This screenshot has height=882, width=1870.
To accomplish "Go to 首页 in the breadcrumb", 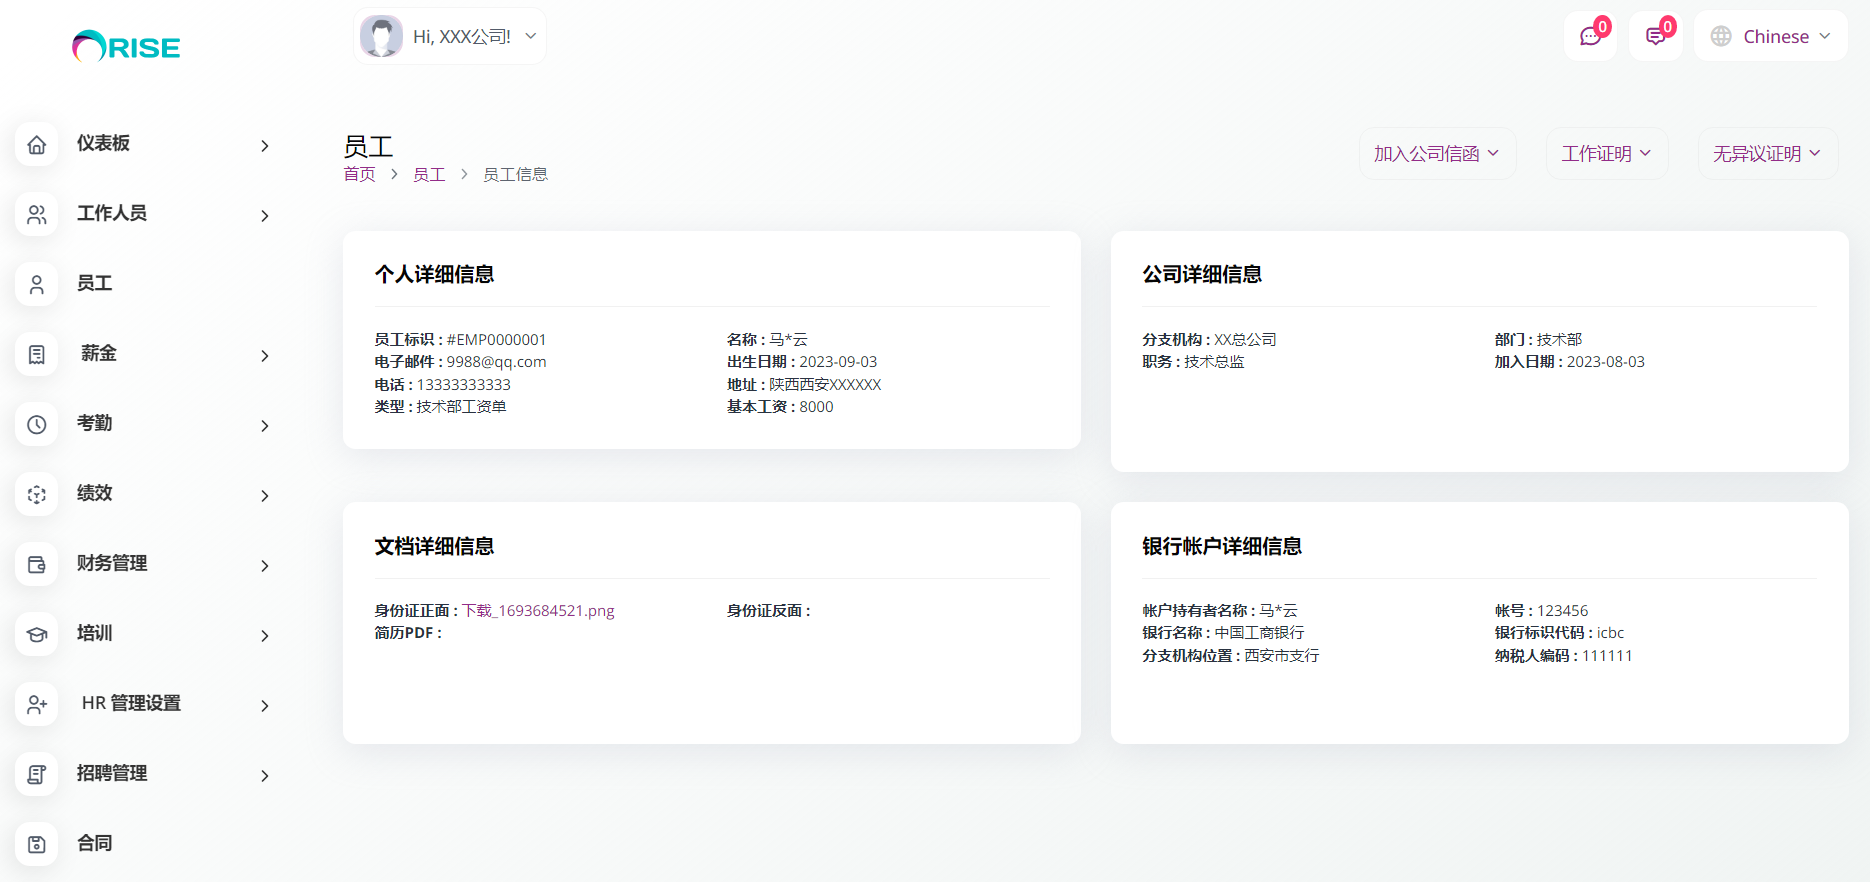I will [x=359, y=175].
